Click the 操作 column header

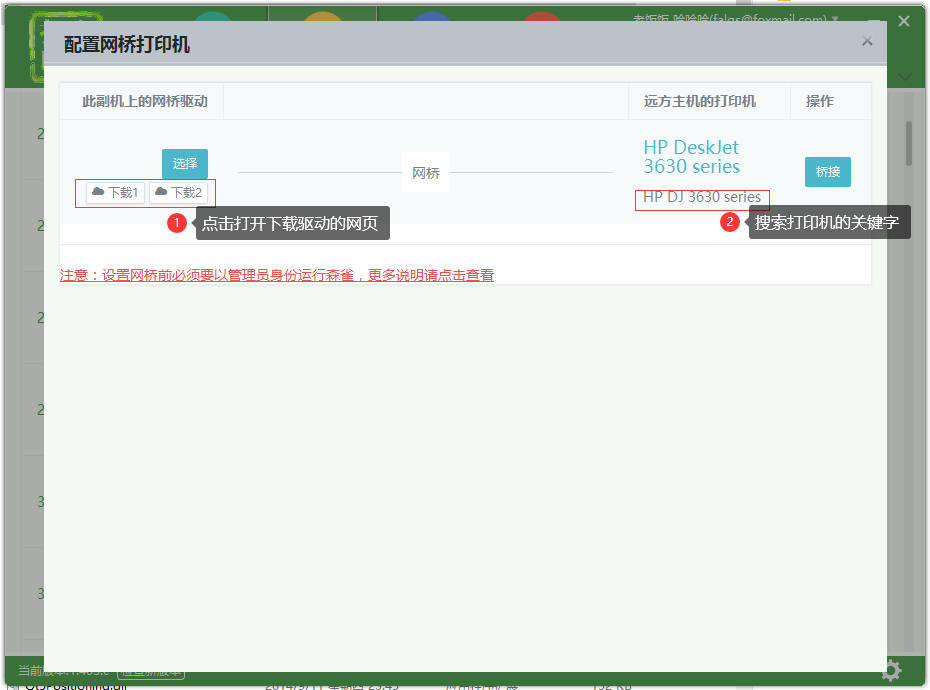(820, 101)
